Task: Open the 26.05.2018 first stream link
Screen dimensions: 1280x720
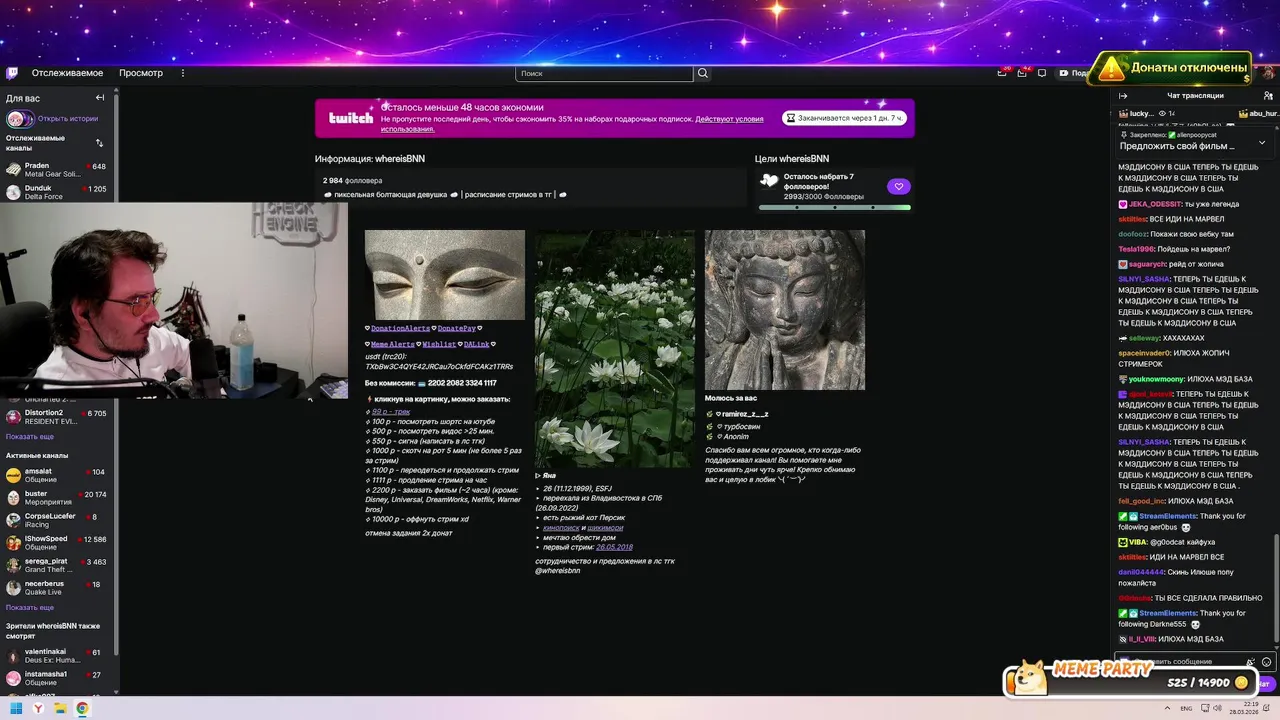Action: [614, 547]
